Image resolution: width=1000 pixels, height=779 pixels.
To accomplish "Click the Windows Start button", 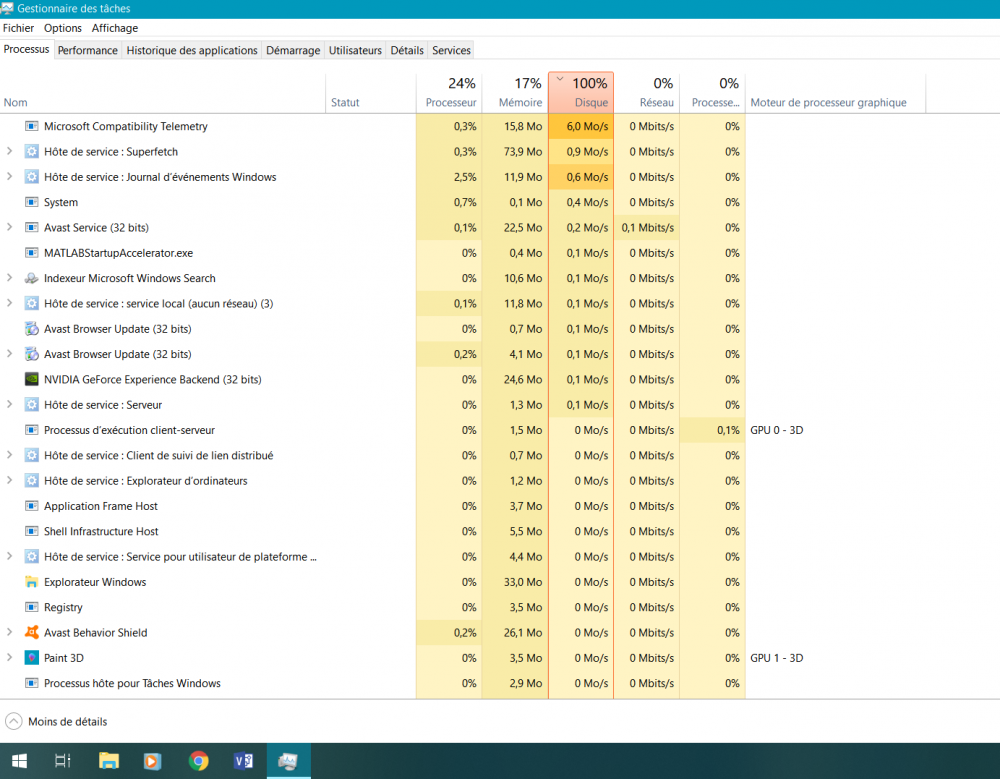I will (19, 761).
